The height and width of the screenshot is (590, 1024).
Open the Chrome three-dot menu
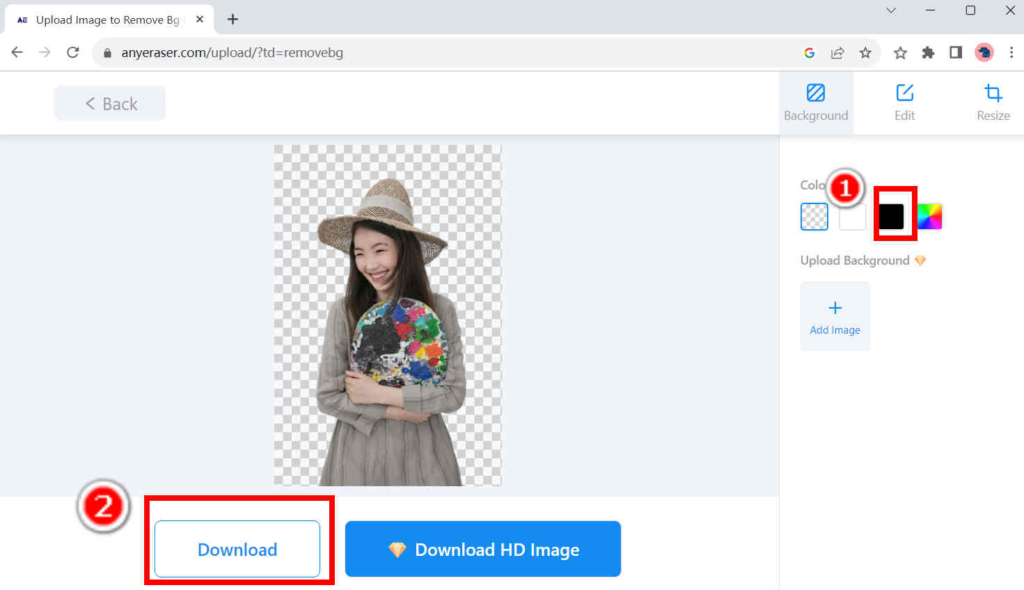1011,52
